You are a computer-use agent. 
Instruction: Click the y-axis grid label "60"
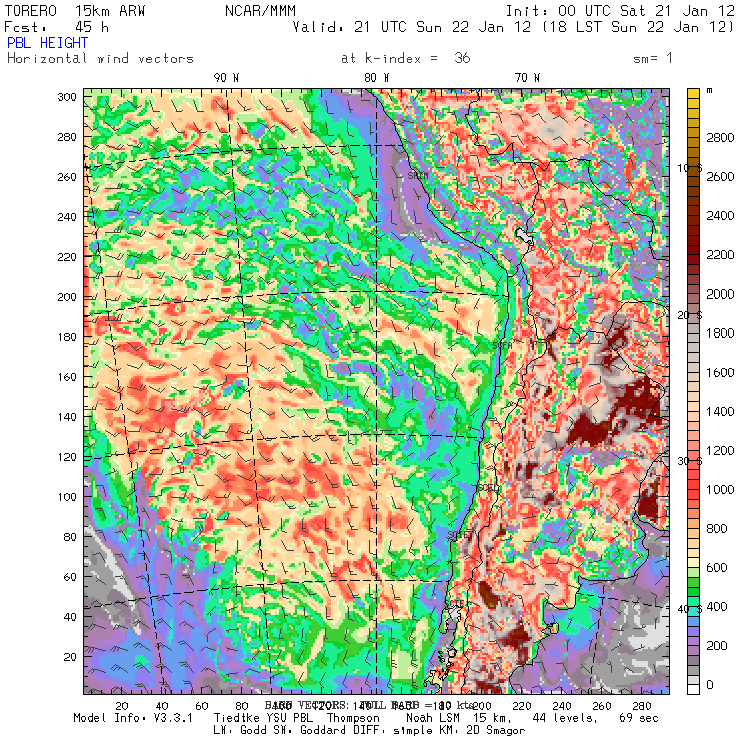(x=70, y=577)
